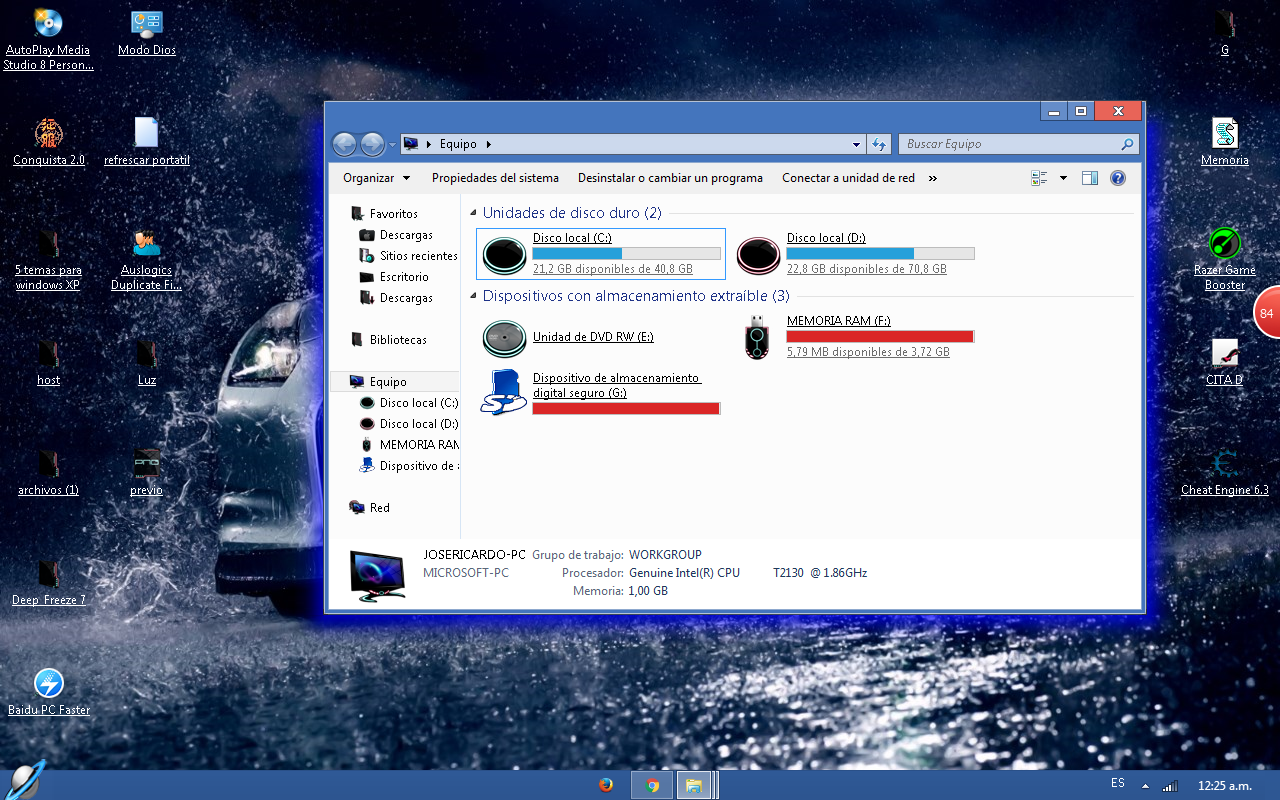Open the Modo Dios desktop icon
This screenshot has height=800, width=1280.
tap(147, 34)
